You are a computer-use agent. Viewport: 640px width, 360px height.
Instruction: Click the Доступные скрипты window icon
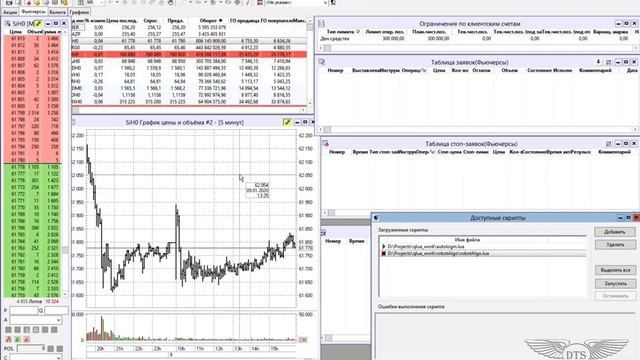pos(376,218)
